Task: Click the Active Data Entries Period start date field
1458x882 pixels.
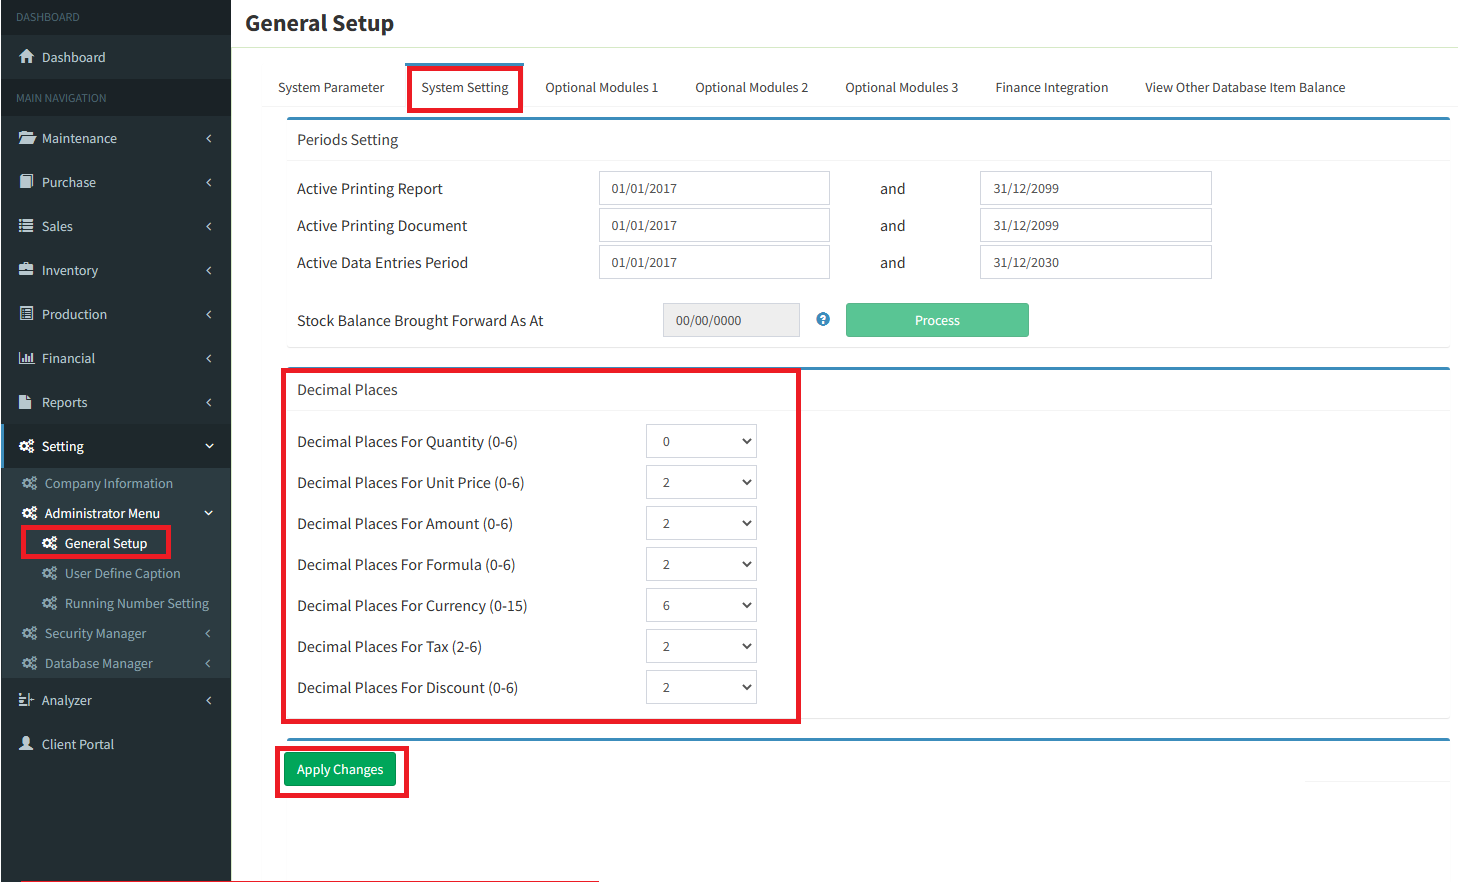Action: (x=714, y=262)
